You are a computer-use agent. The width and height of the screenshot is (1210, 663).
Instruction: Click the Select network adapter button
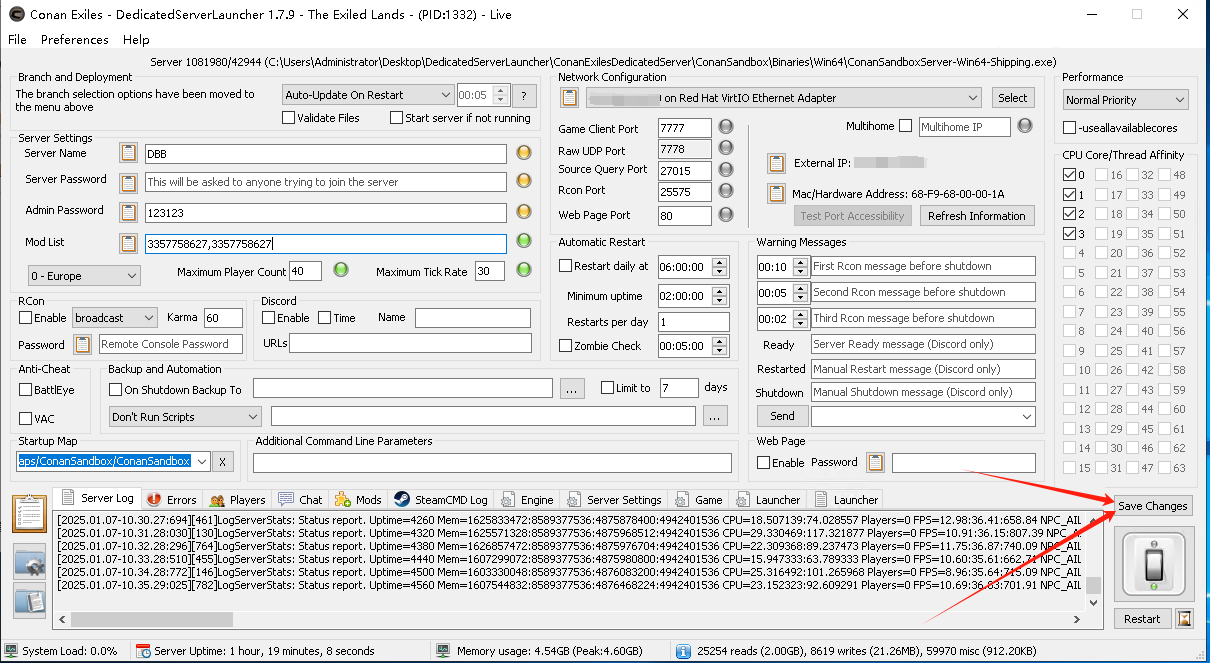click(x=1012, y=98)
